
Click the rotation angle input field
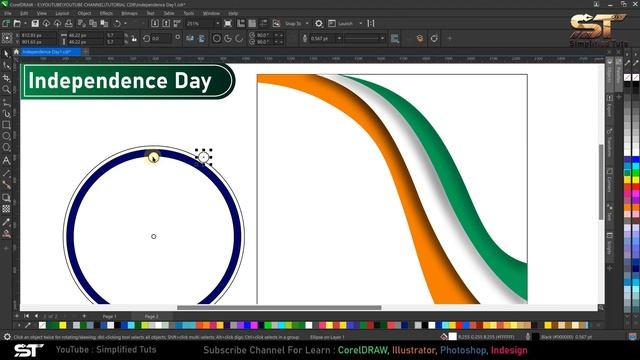[161, 38]
